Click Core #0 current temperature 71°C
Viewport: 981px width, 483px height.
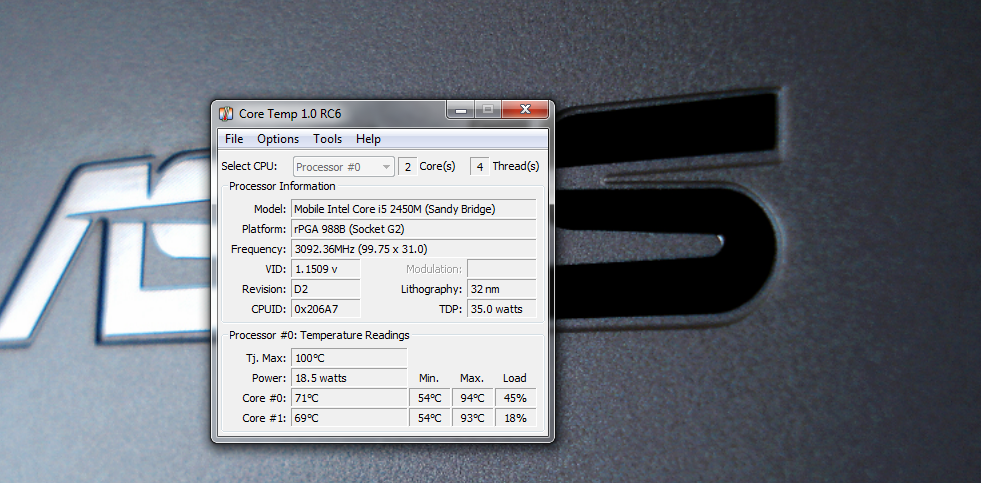349,398
